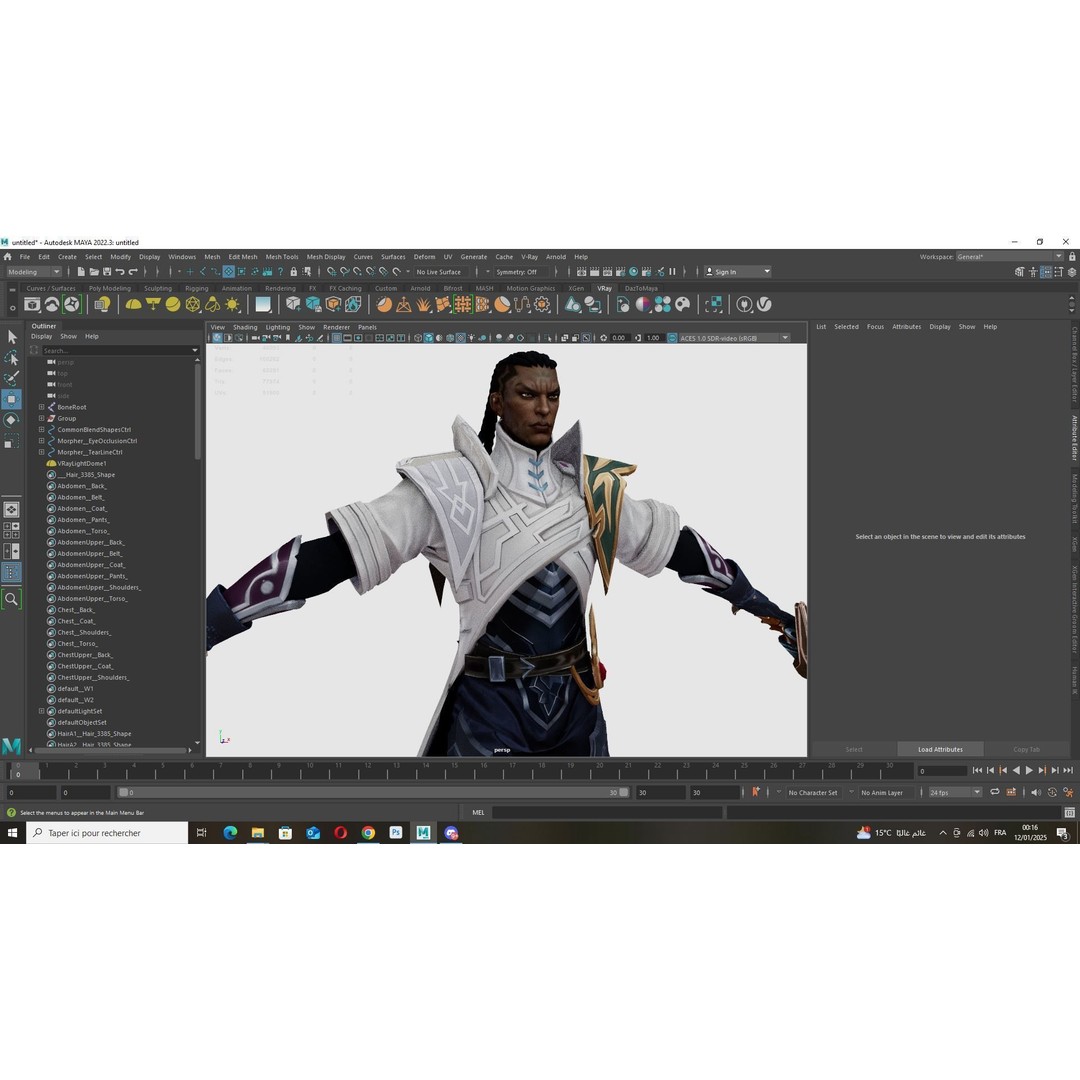1080x1080 pixels.
Task: Click the Load Attributes button
Action: click(x=940, y=749)
